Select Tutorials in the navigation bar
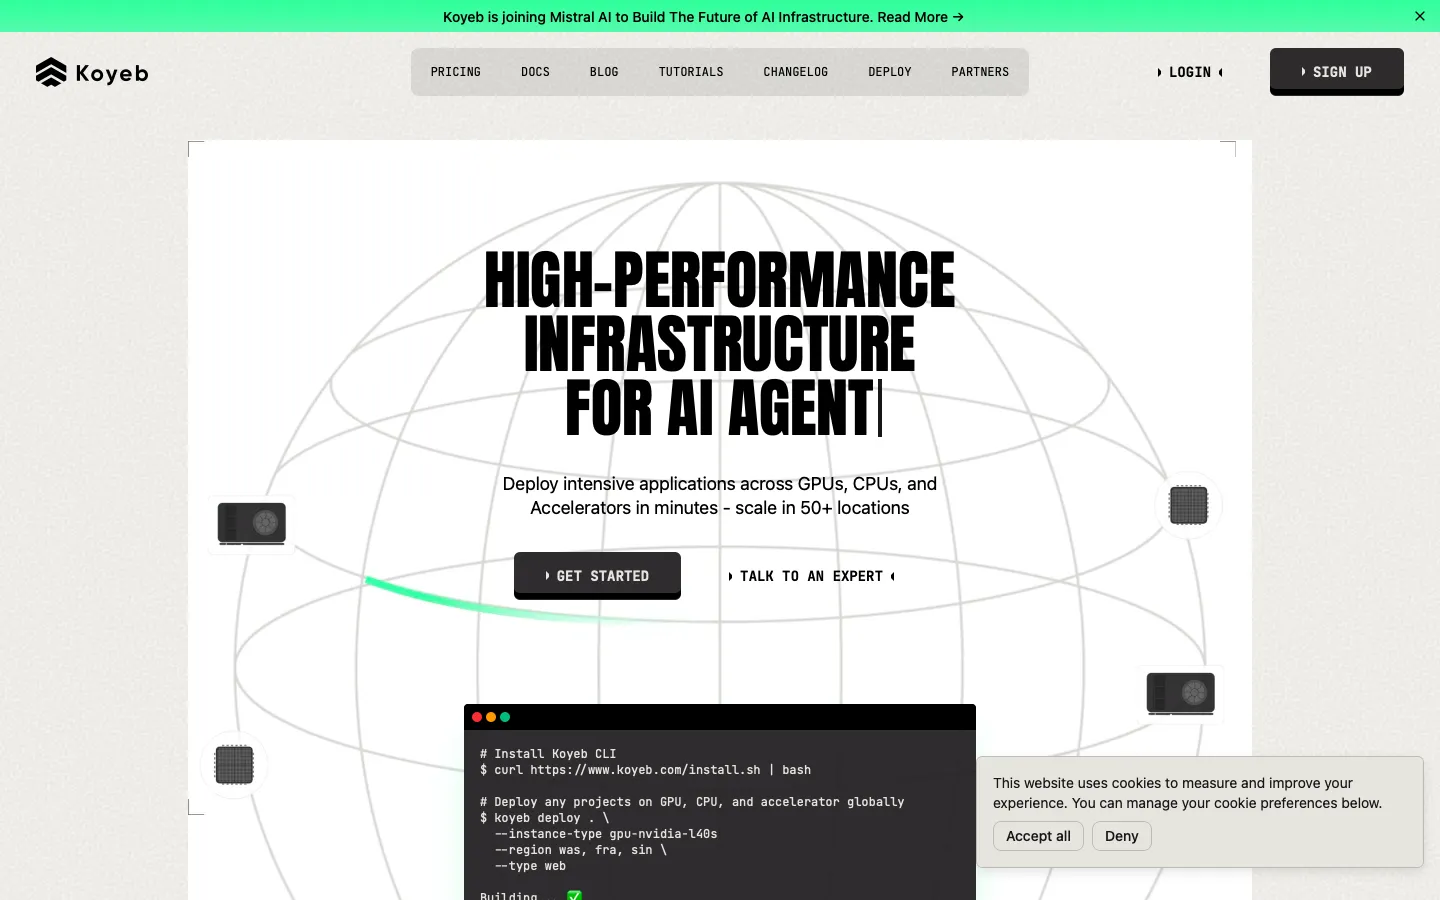The height and width of the screenshot is (900, 1440). click(x=691, y=72)
